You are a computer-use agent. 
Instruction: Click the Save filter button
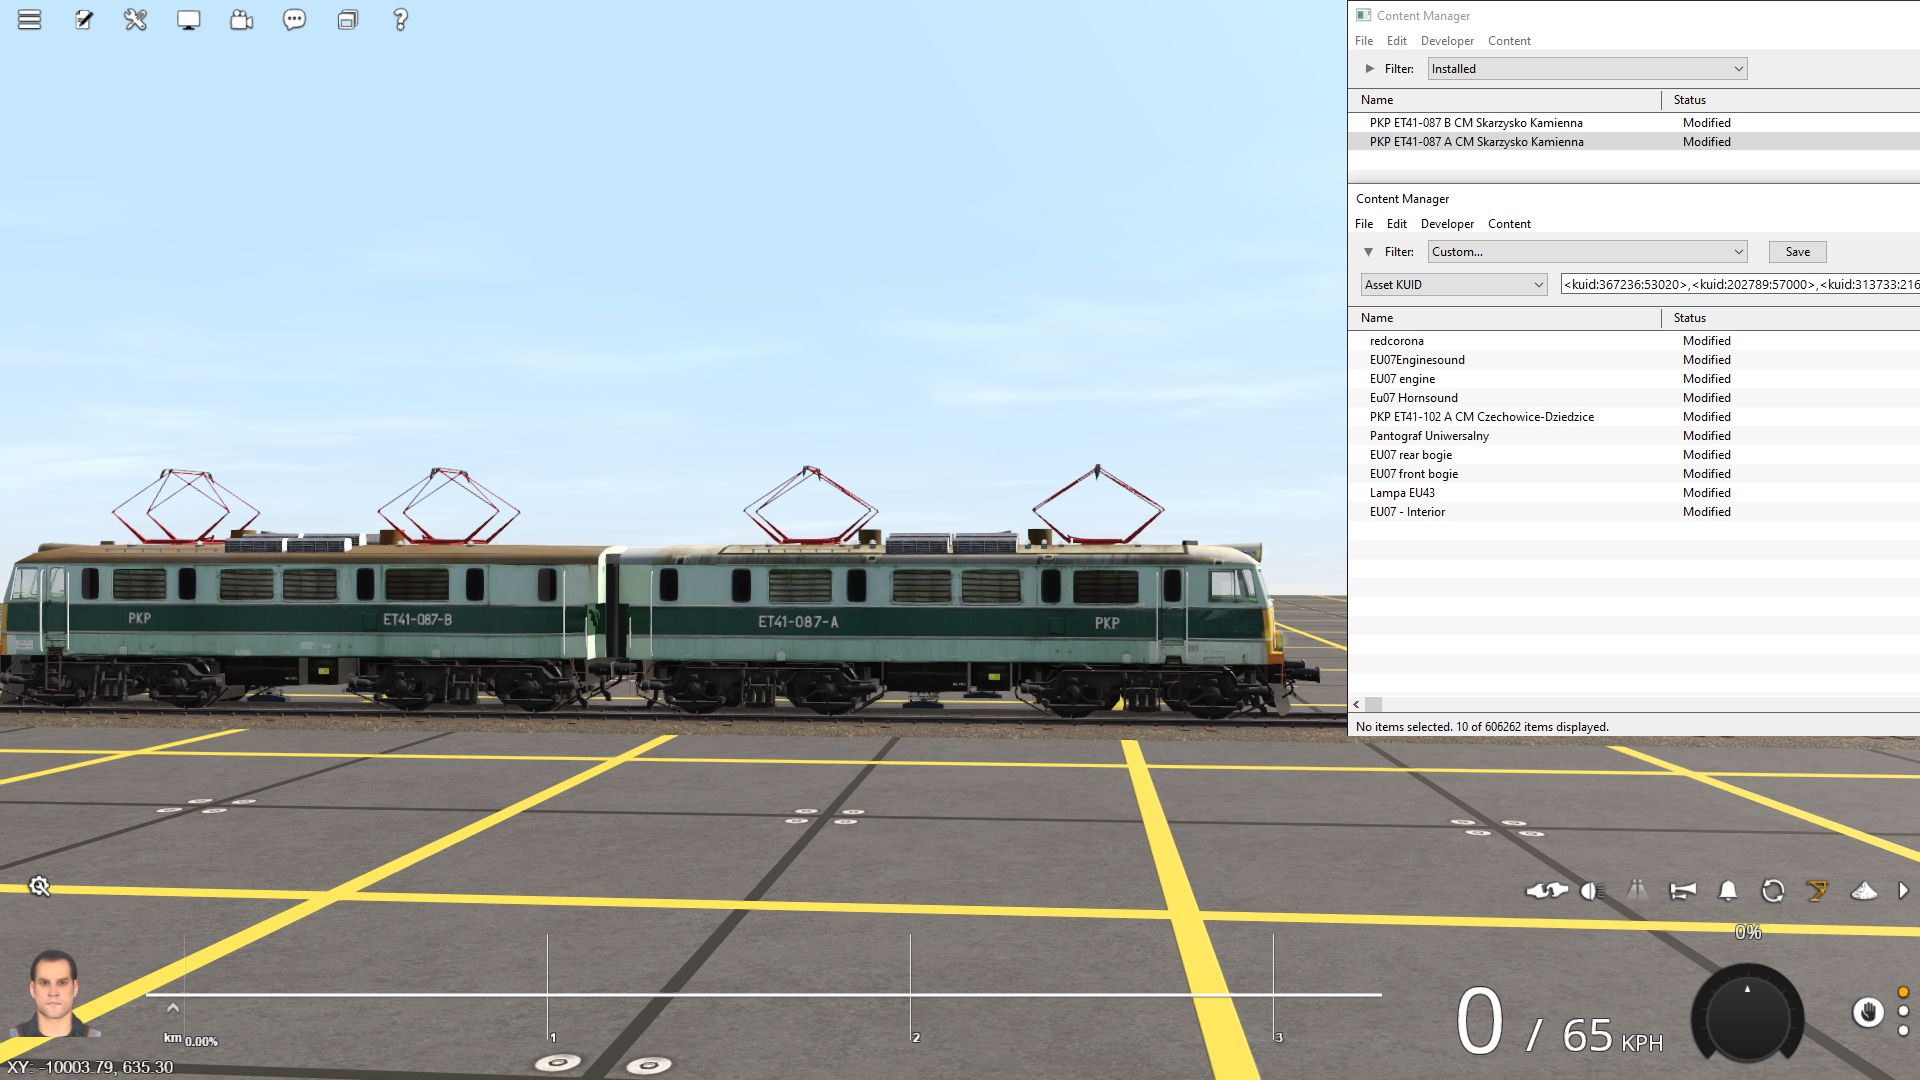coord(1797,252)
